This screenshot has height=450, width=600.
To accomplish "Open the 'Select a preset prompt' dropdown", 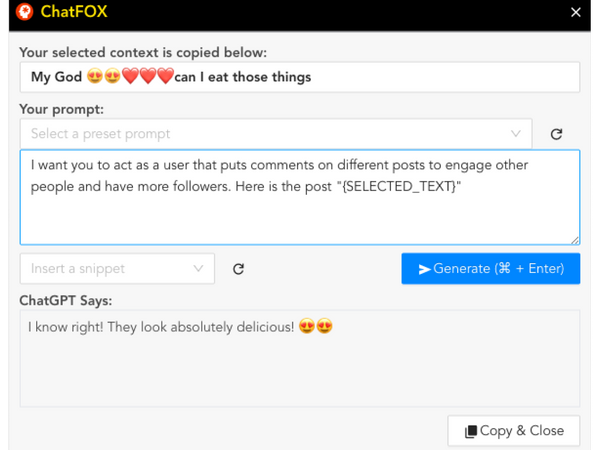I will click(x=260, y=133).
